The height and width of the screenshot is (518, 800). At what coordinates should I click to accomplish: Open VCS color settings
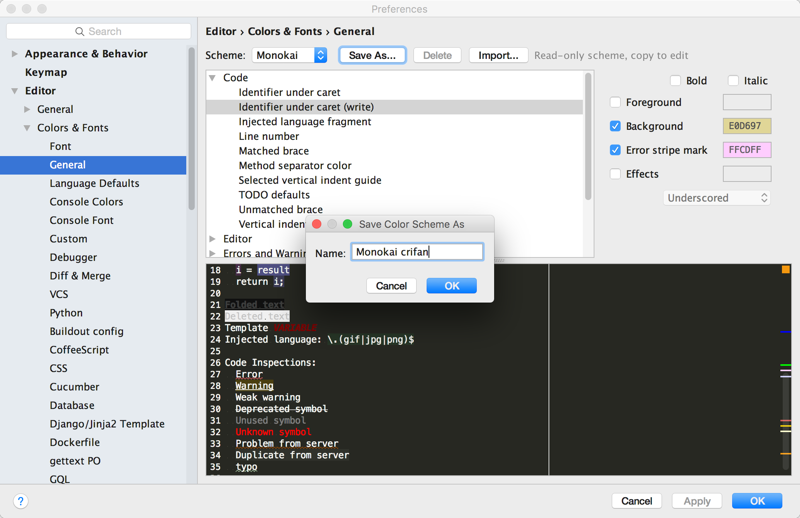(59, 294)
